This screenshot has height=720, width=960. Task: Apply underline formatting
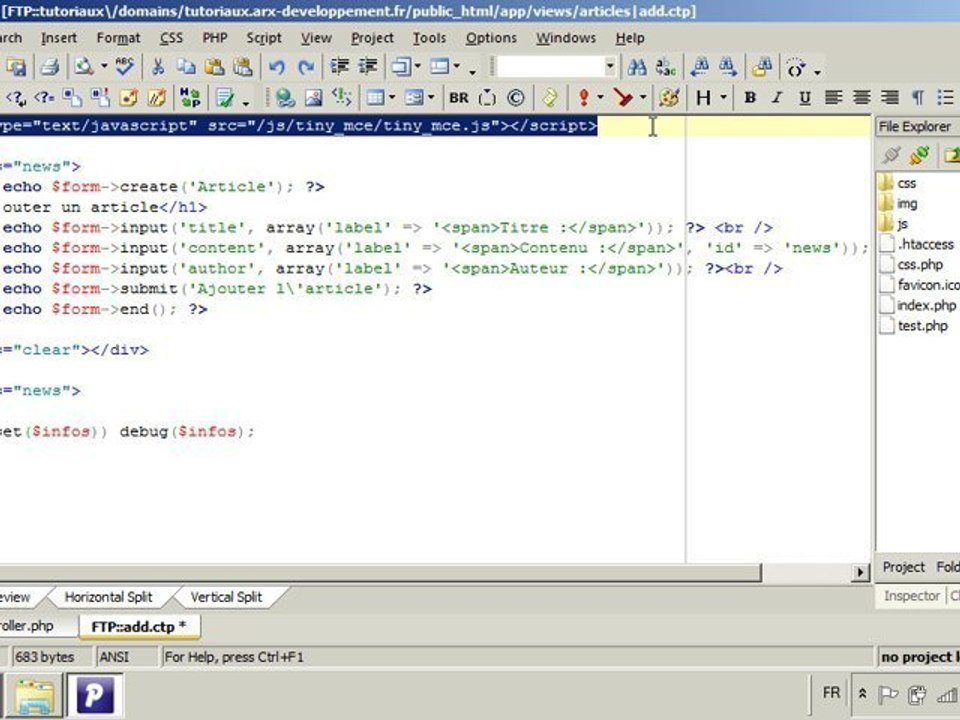pyautogui.click(x=805, y=97)
